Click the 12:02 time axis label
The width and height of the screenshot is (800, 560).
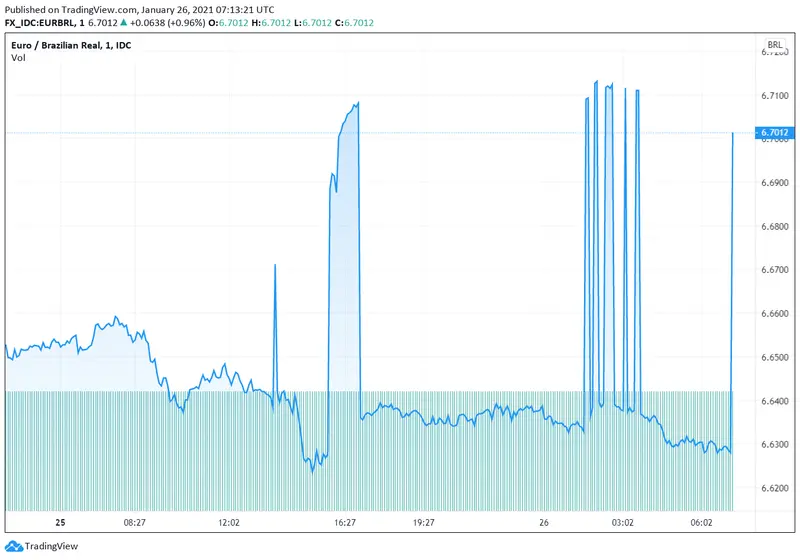coord(229,523)
